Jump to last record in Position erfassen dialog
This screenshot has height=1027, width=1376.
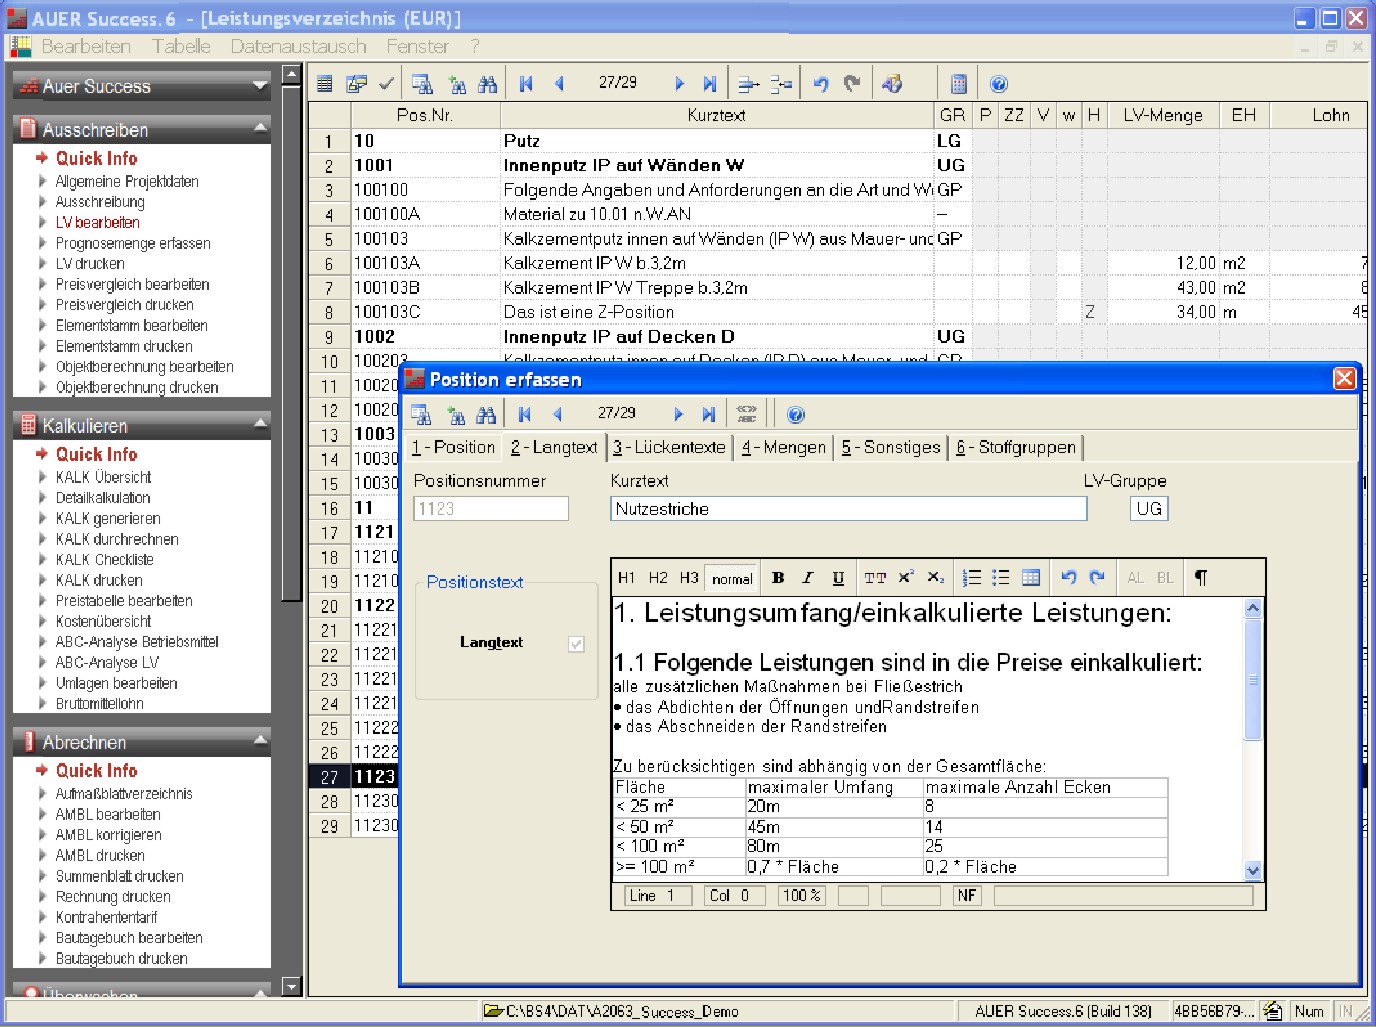[x=709, y=414]
